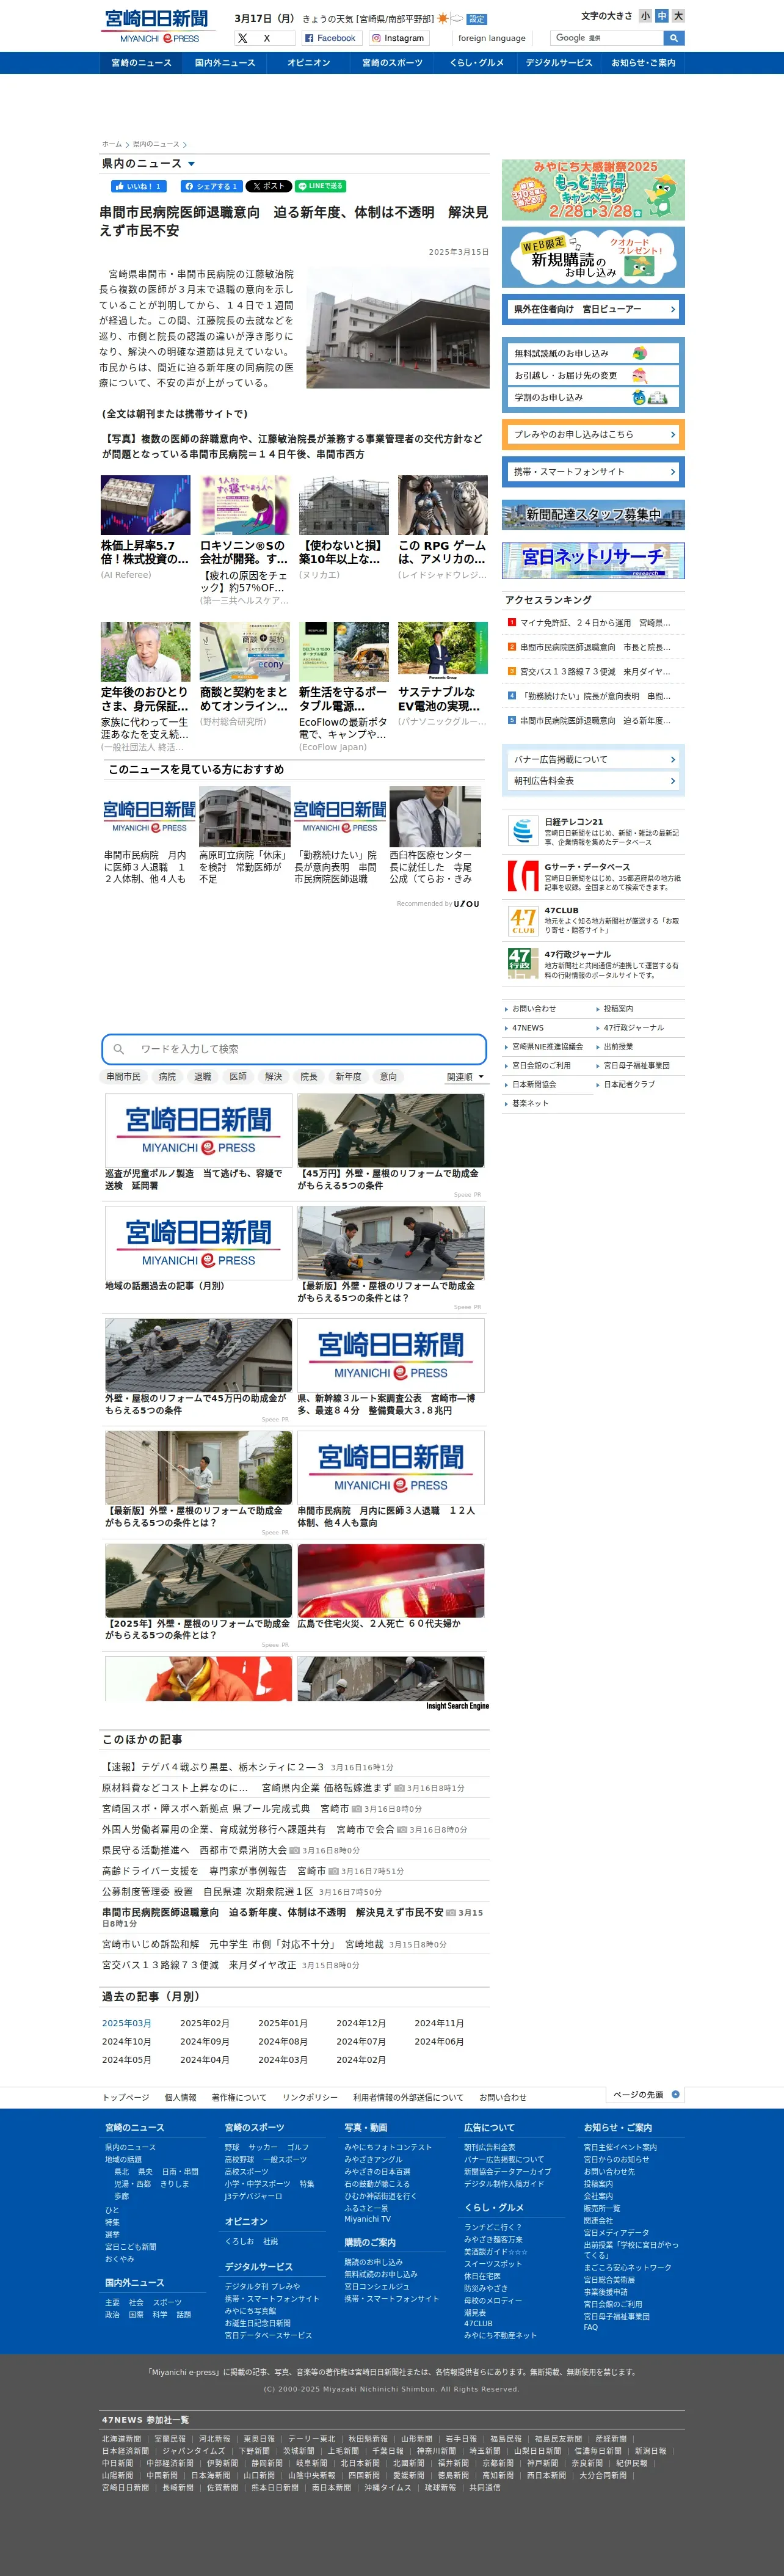Open the 宮崎のスポーツ menu
This screenshot has height=2576, width=784.
pos(392,63)
